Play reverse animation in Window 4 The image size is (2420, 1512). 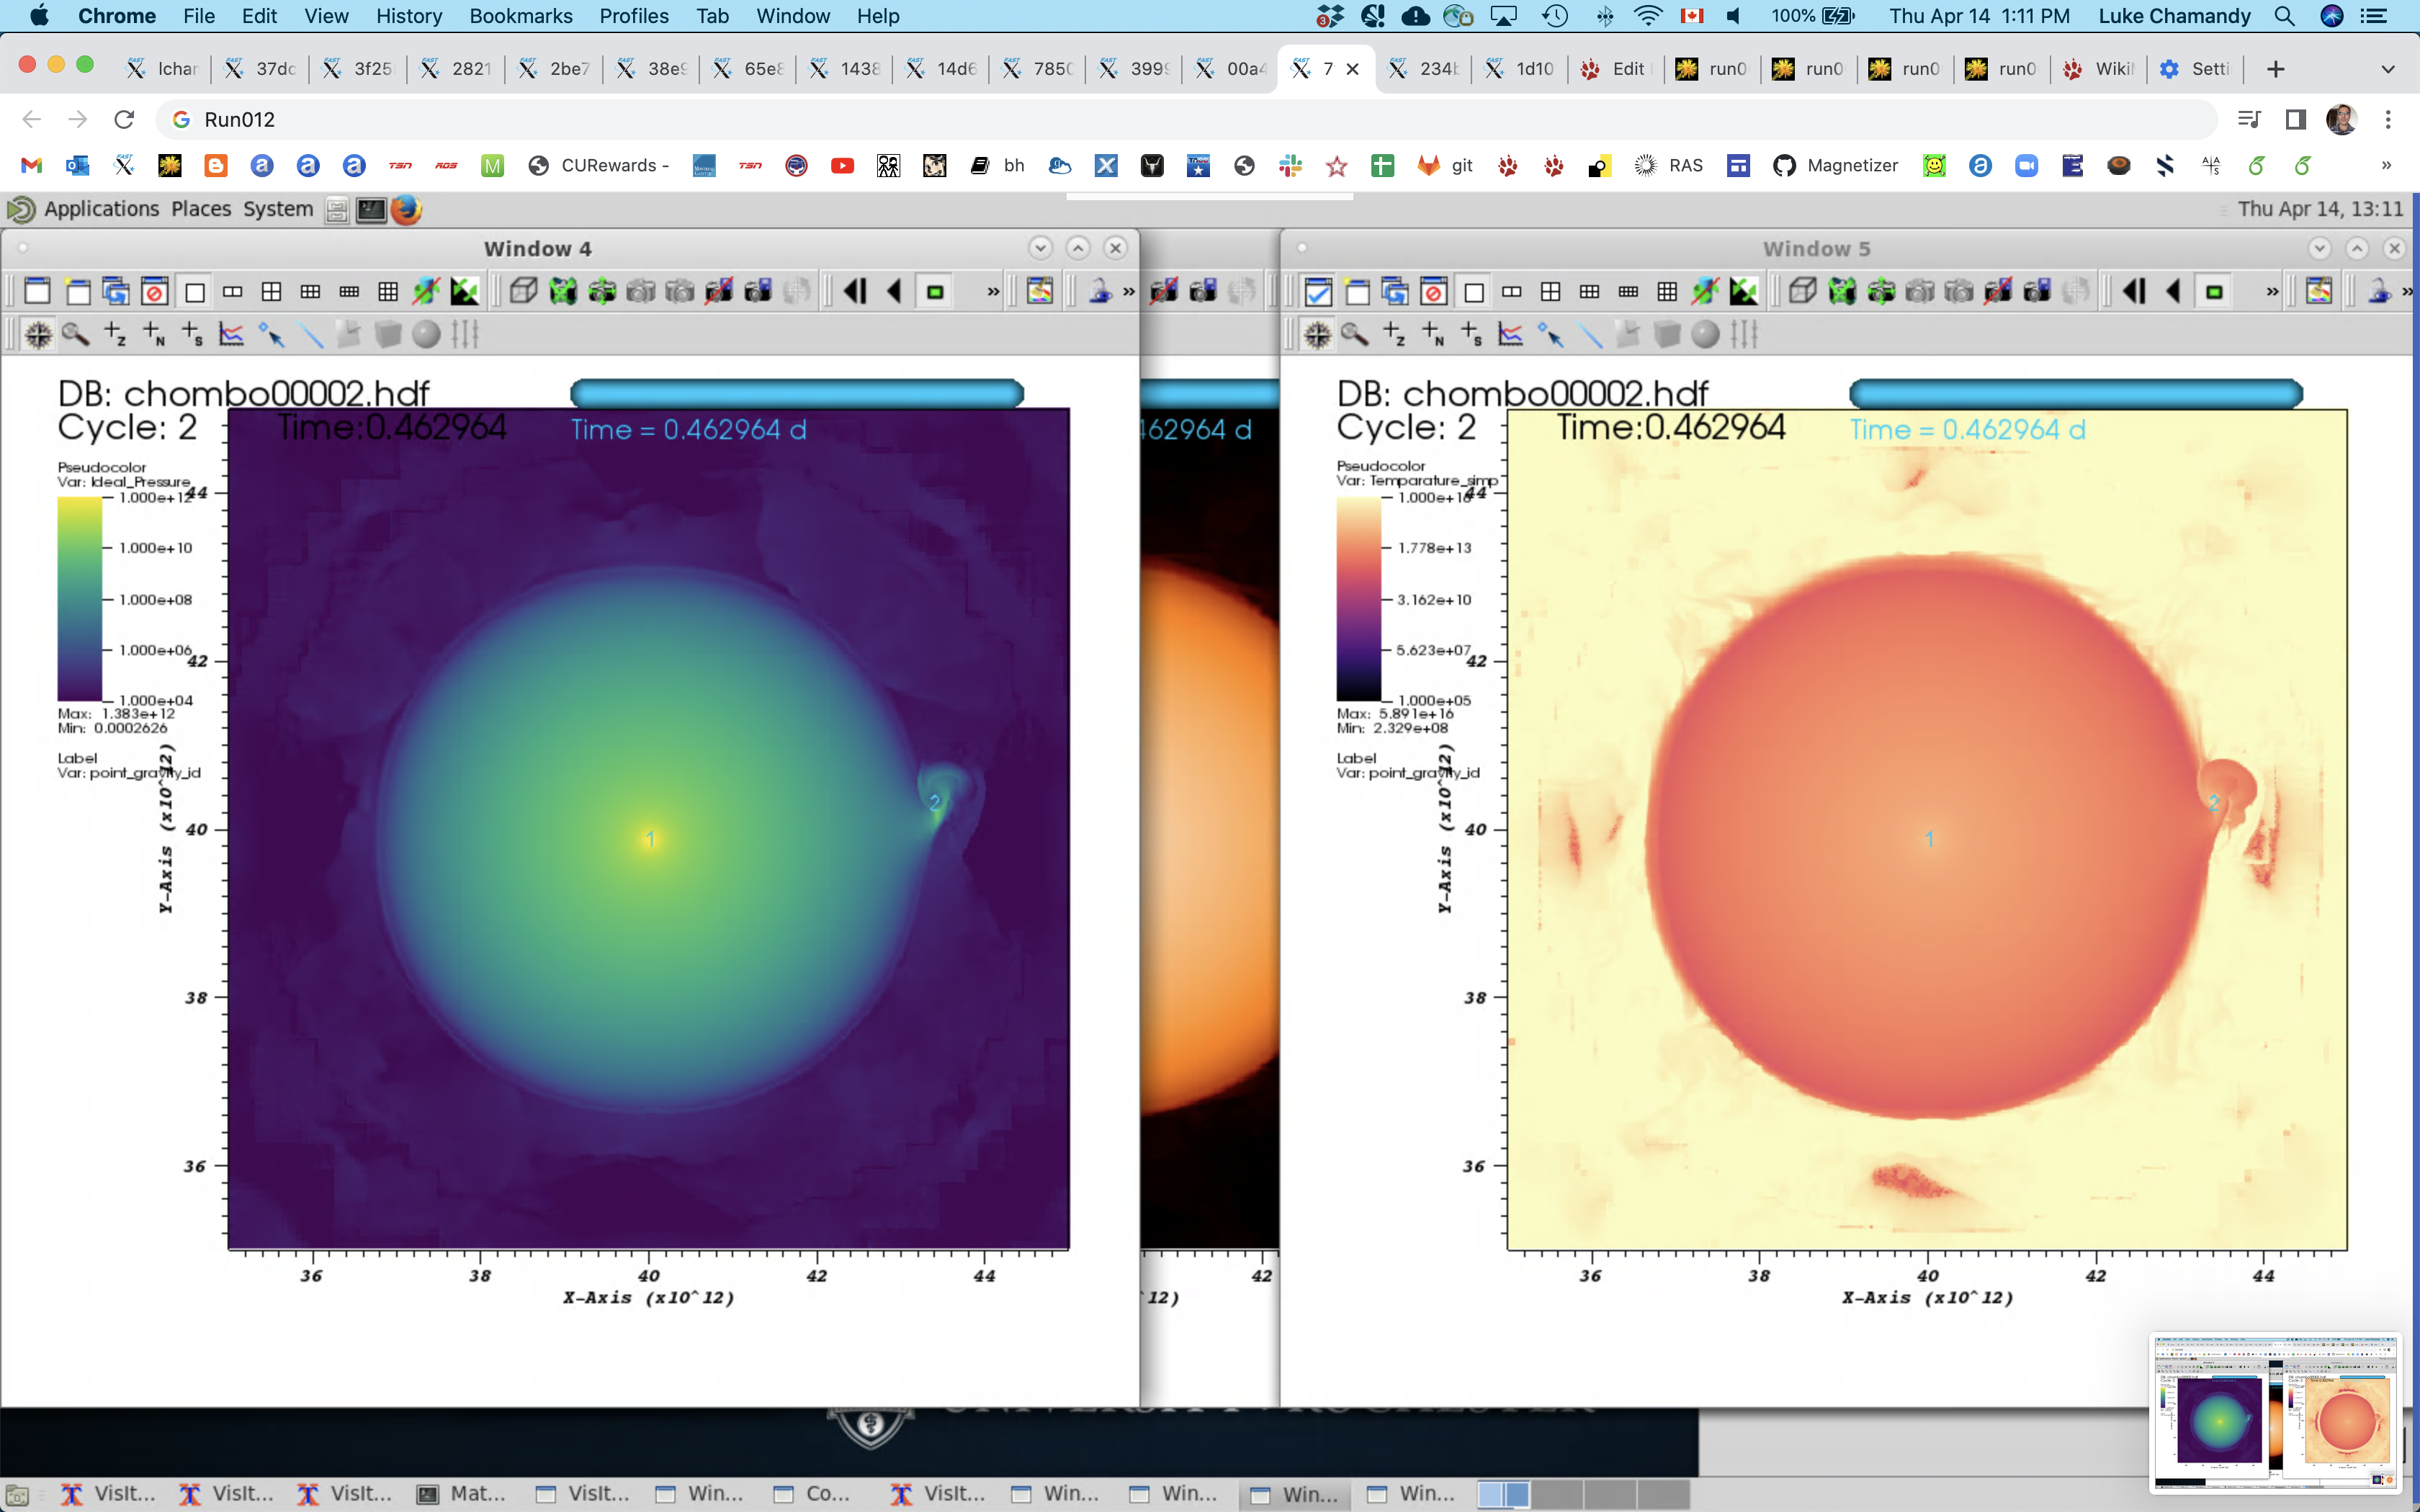(x=895, y=291)
